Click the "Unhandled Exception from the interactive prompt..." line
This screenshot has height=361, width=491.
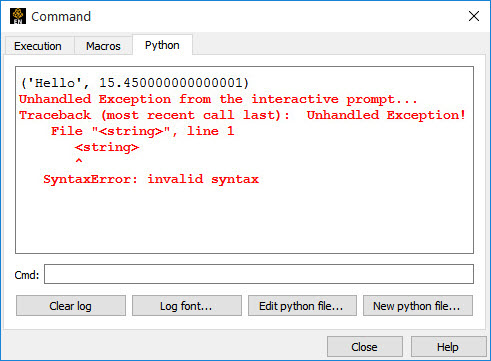[218, 99]
